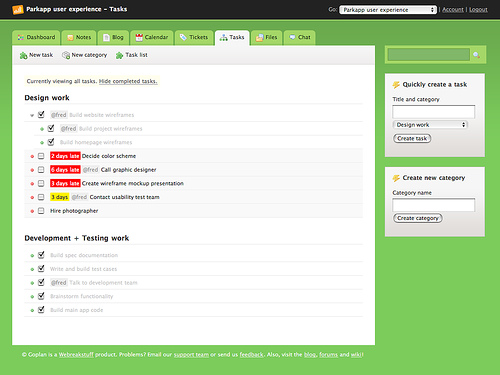Click the New task green icon
The height and width of the screenshot is (375, 500).
(x=23, y=55)
